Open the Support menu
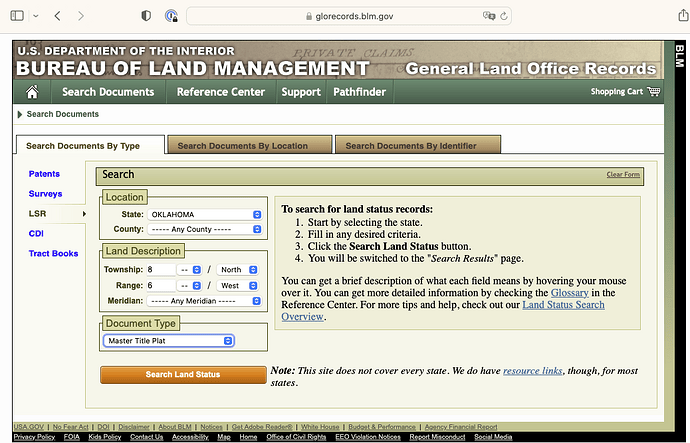 coord(301,92)
